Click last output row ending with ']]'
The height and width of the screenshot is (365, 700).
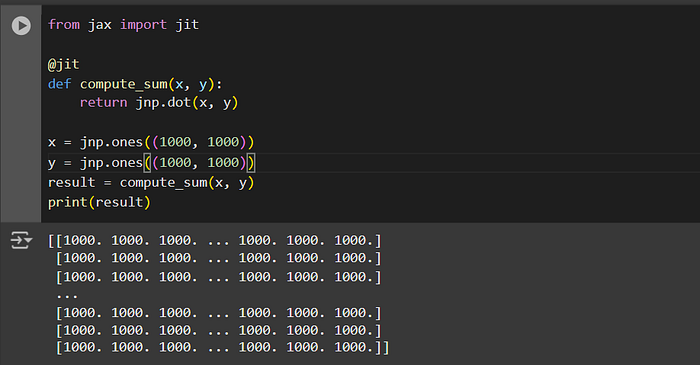tap(222, 347)
